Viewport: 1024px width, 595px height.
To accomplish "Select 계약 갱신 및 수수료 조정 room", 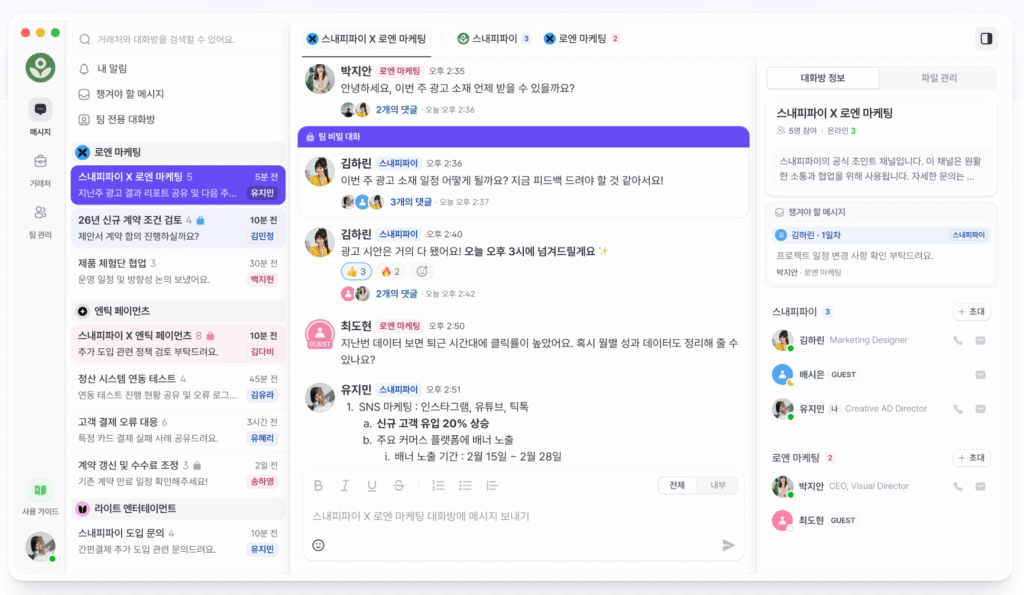I will click(x=178, y=473).
